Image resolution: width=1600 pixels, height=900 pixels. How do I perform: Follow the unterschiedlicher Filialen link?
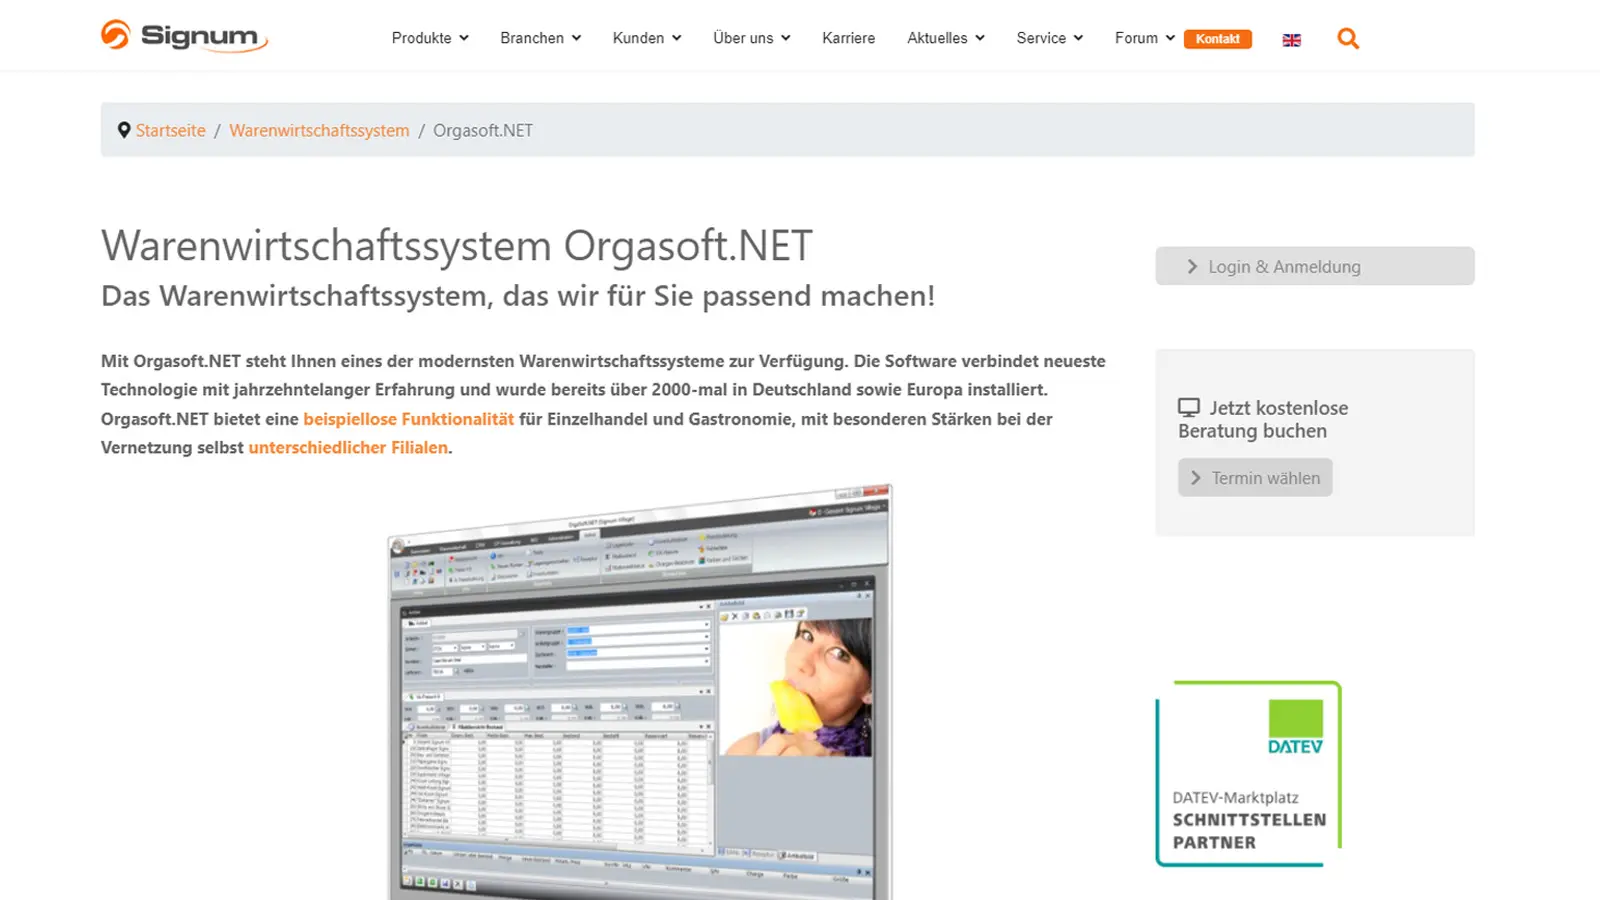click(348, 447)
